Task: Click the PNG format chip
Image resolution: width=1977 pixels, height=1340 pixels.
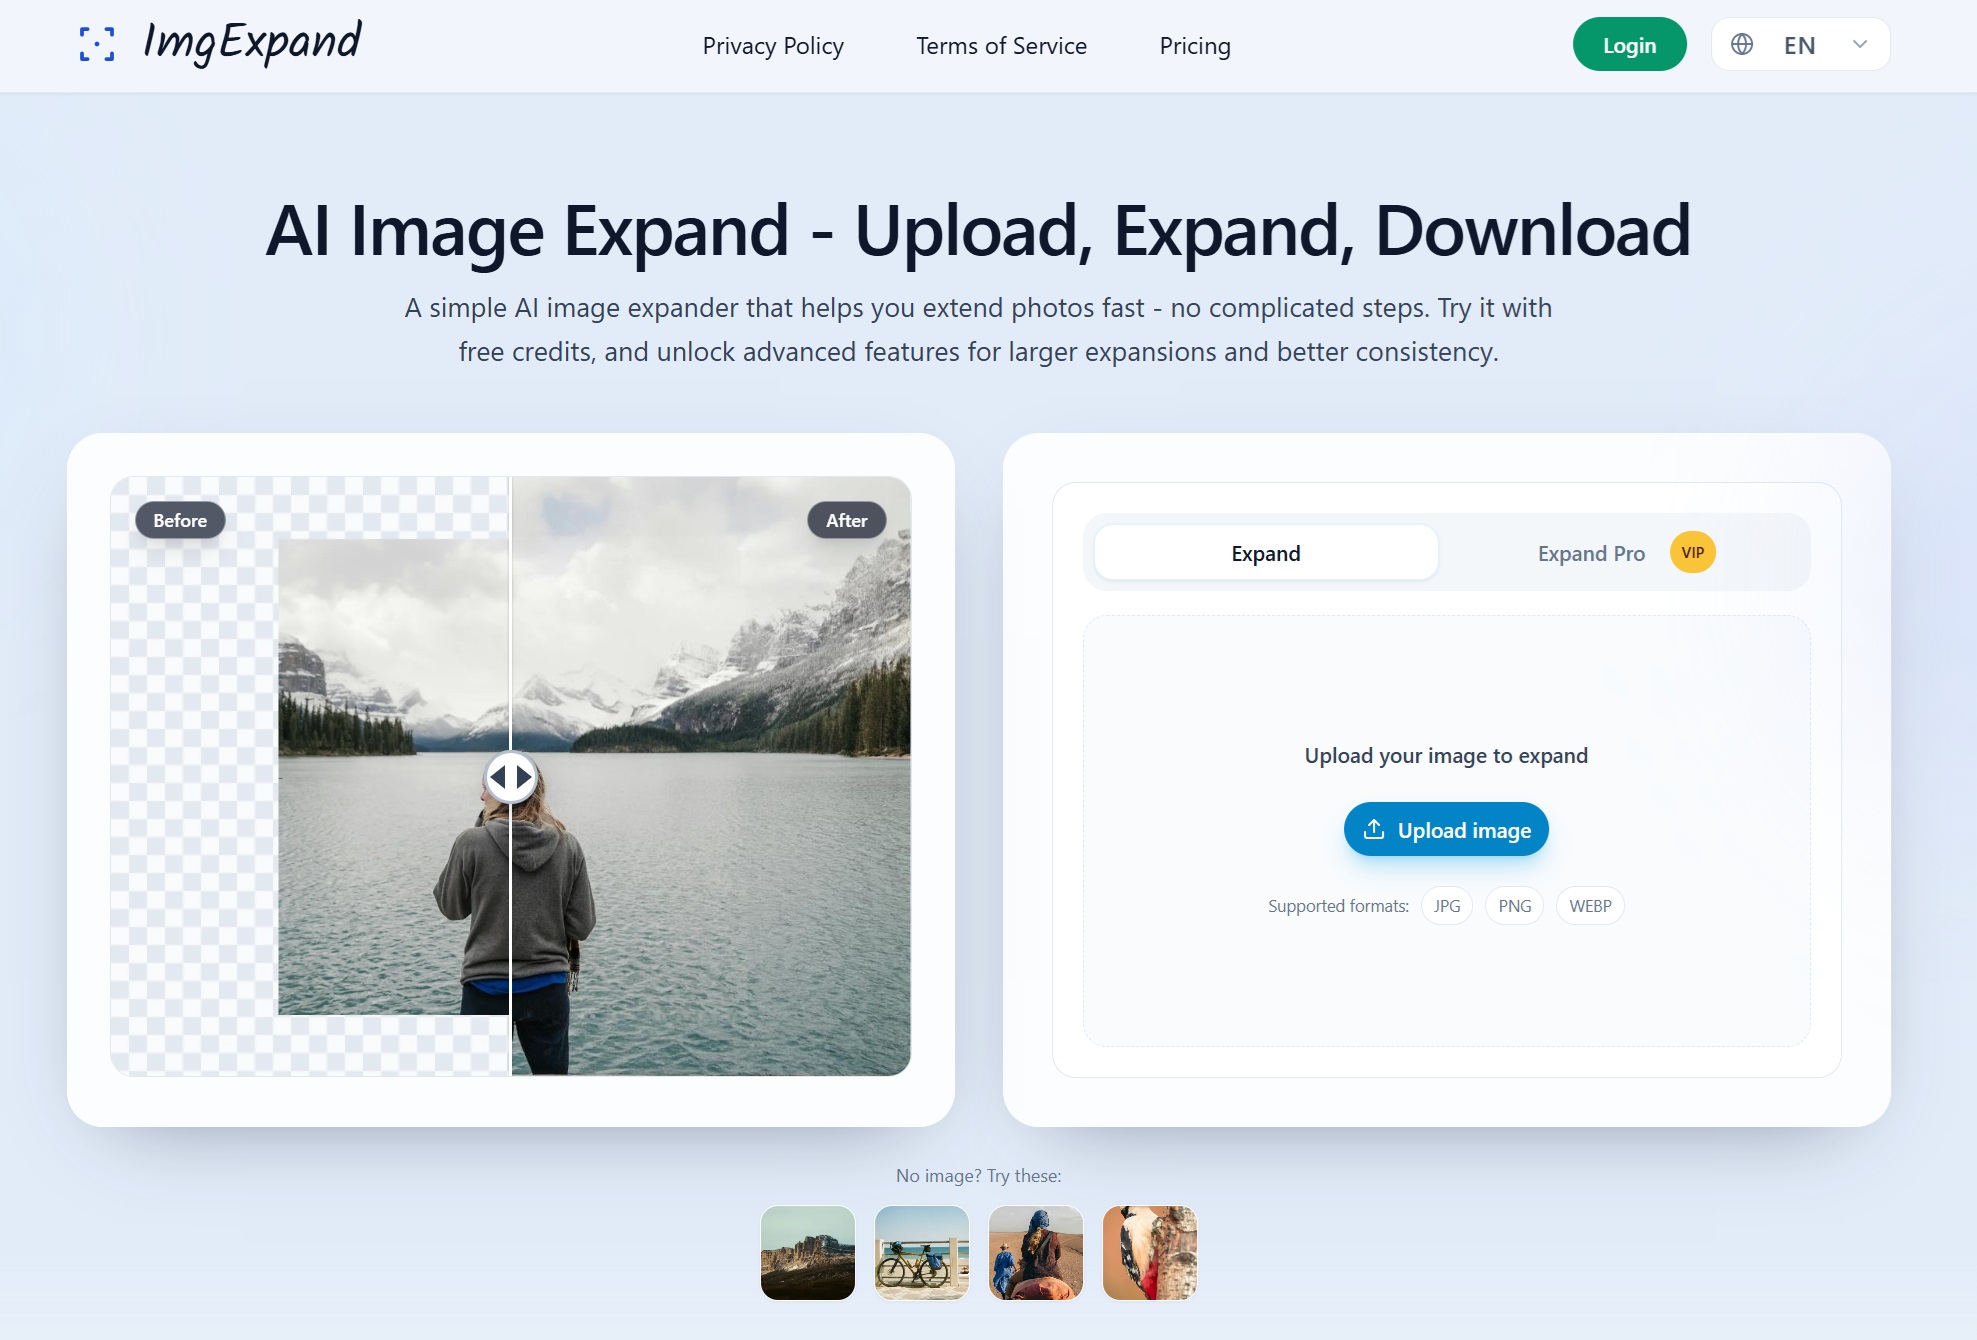Action: [1515, 907]
